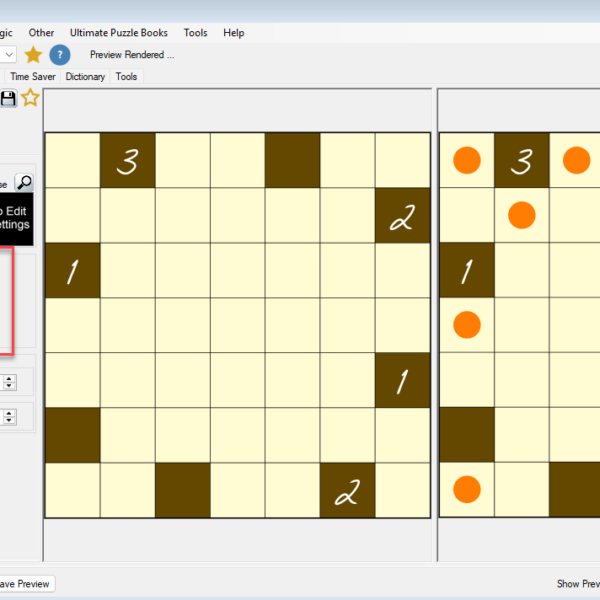This screenshot has height=600, width=600.
Task: Click the orange circle in the top-left solution cell
Action: (x=467, y=160)
